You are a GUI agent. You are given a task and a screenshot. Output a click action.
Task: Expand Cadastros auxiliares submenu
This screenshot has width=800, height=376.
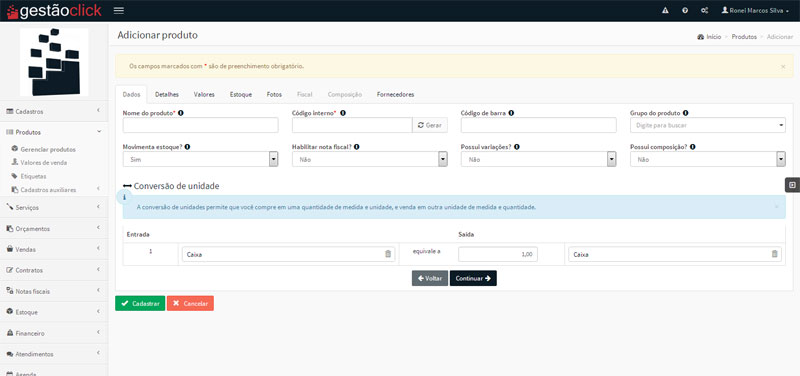click(55, 189)
